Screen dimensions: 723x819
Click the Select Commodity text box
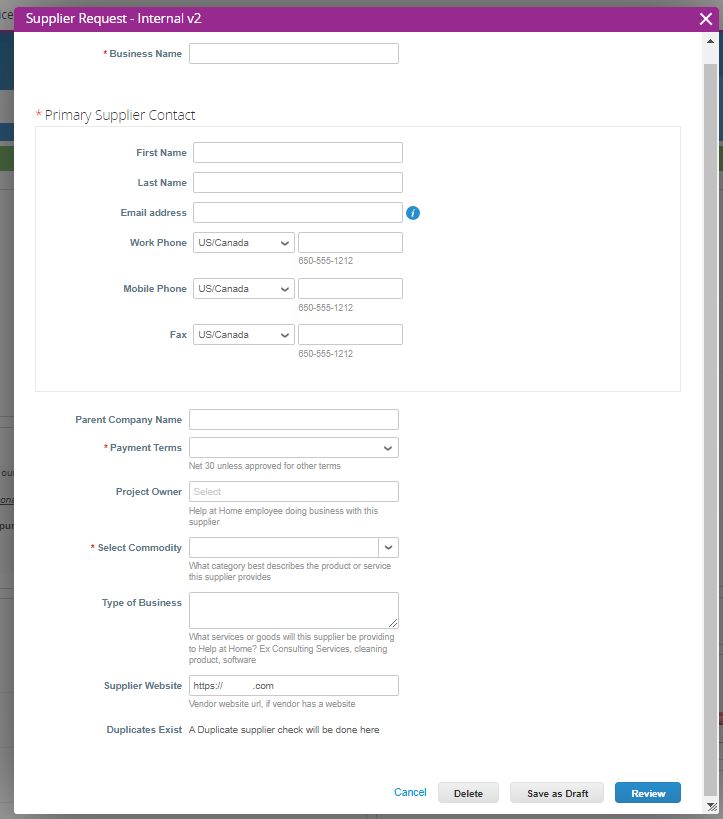coord(284,547)
